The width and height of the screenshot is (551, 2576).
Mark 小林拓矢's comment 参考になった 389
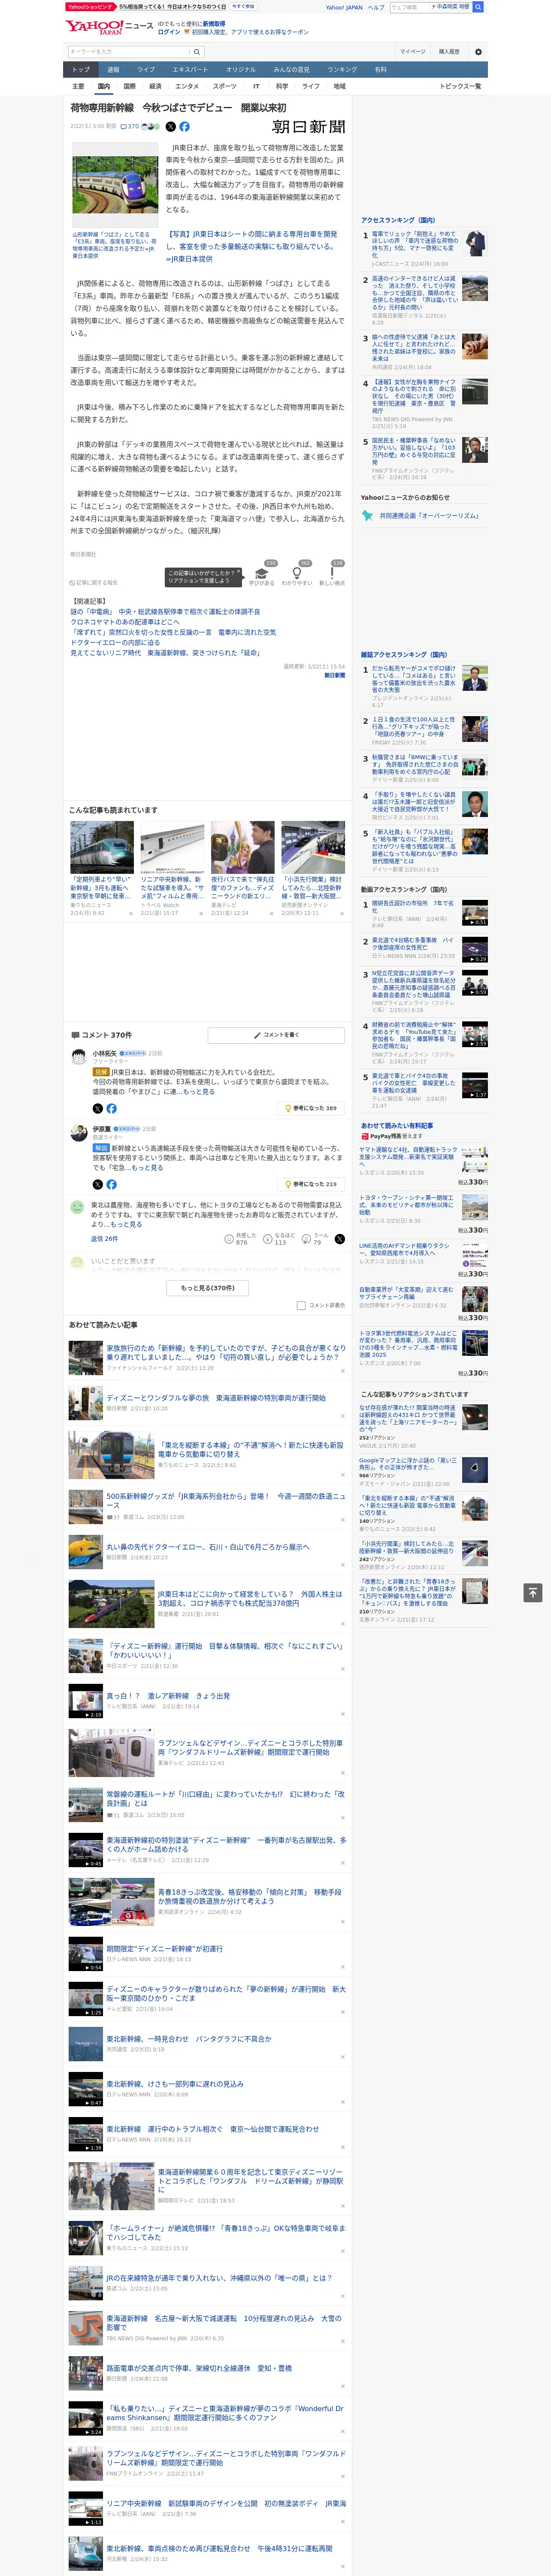[311, 1108]
